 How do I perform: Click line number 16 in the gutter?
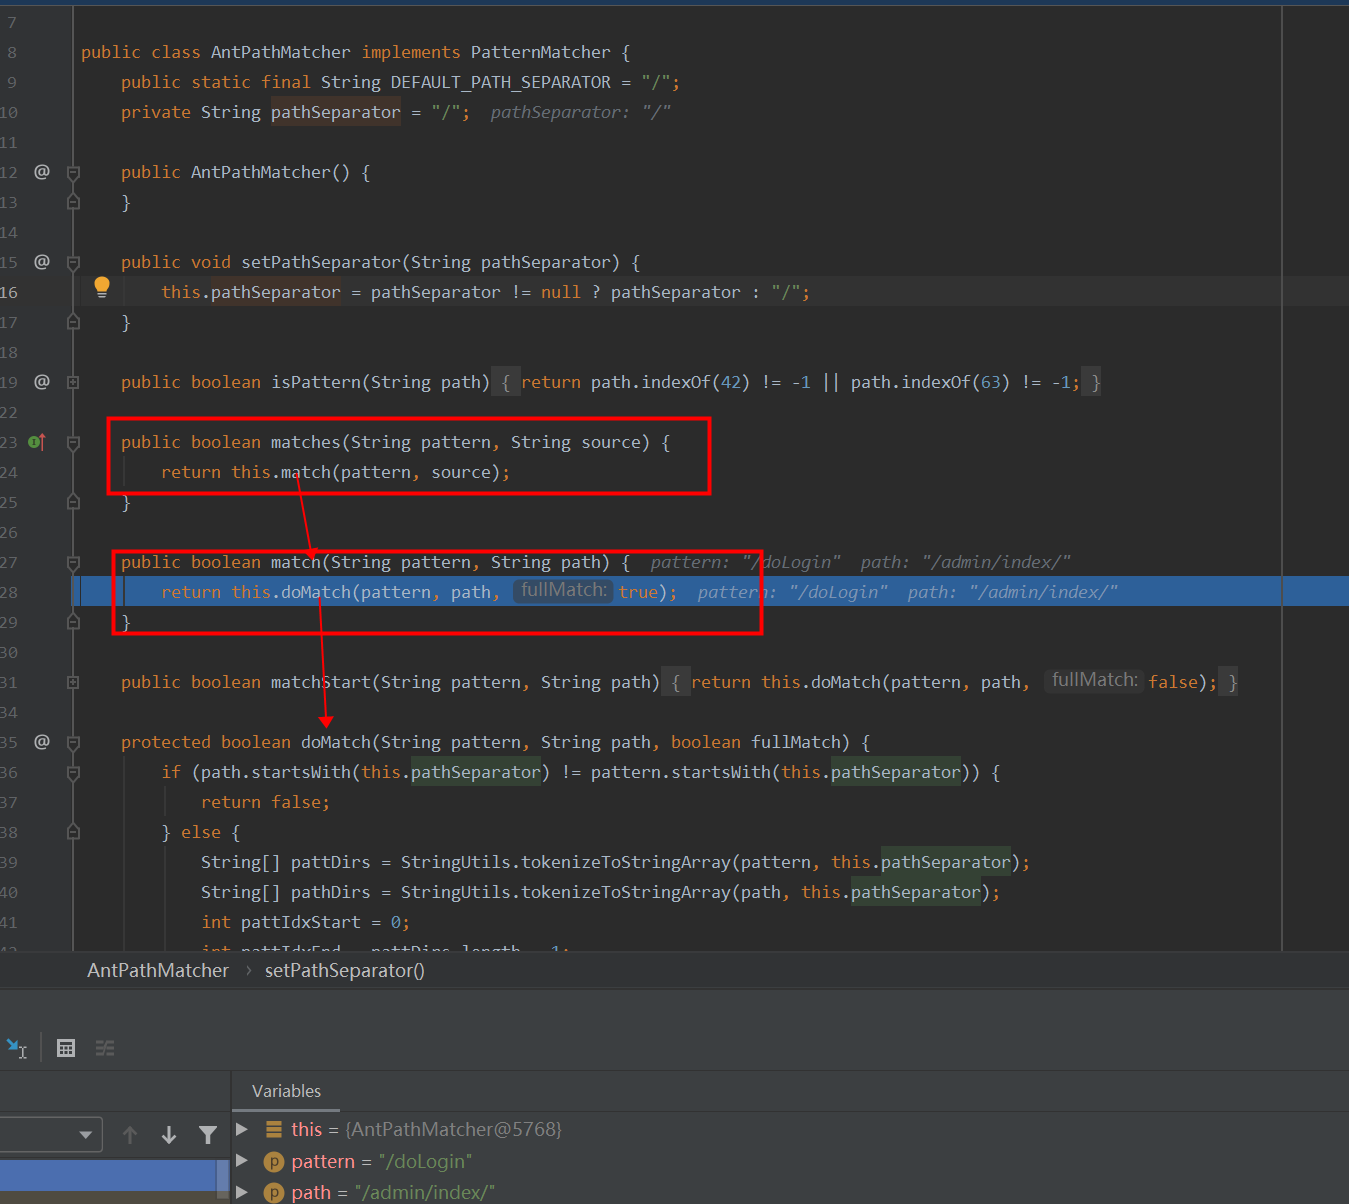(9, 292)
